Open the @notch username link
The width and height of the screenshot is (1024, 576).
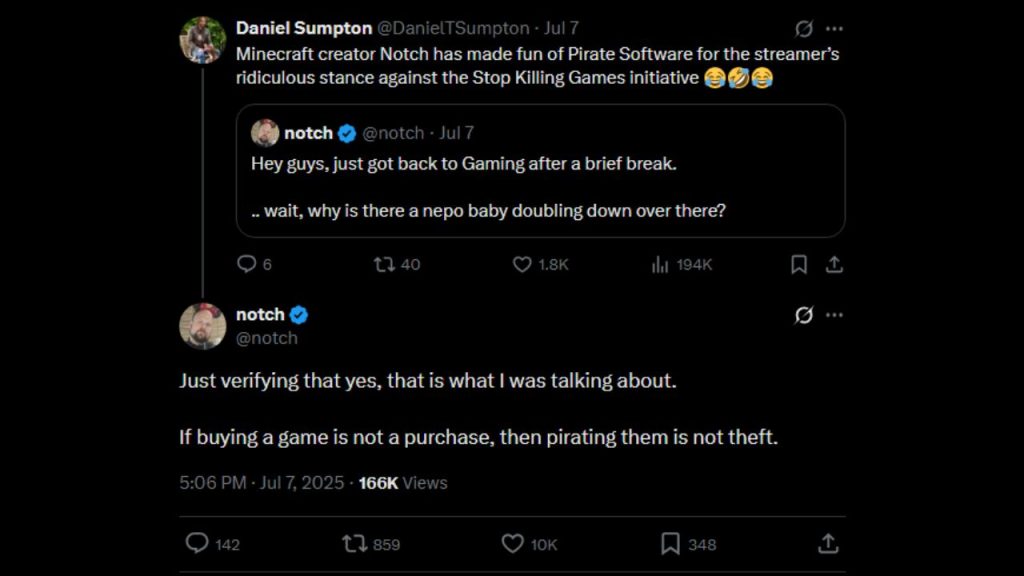[268, 338]
